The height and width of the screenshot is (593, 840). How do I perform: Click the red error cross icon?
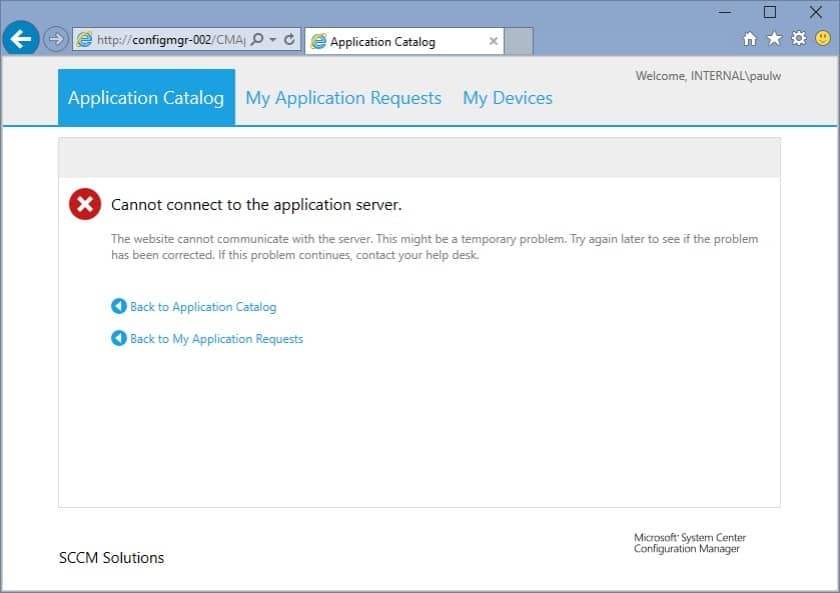pos(85,204)
